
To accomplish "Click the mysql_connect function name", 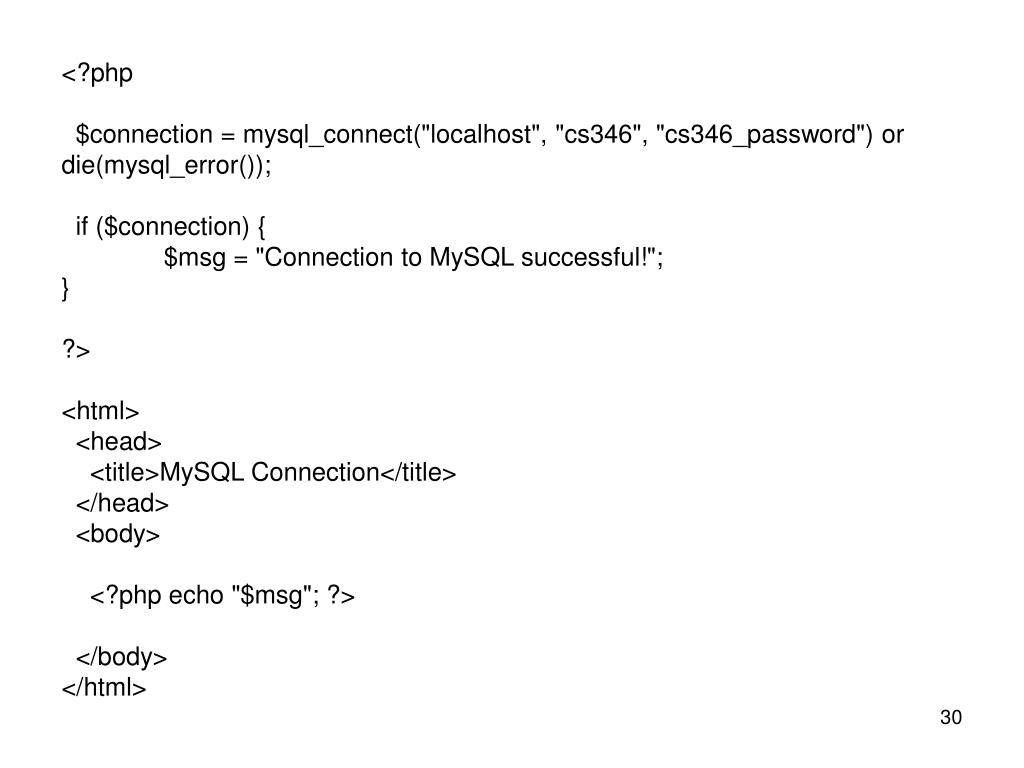I will [x=327, y=135].
